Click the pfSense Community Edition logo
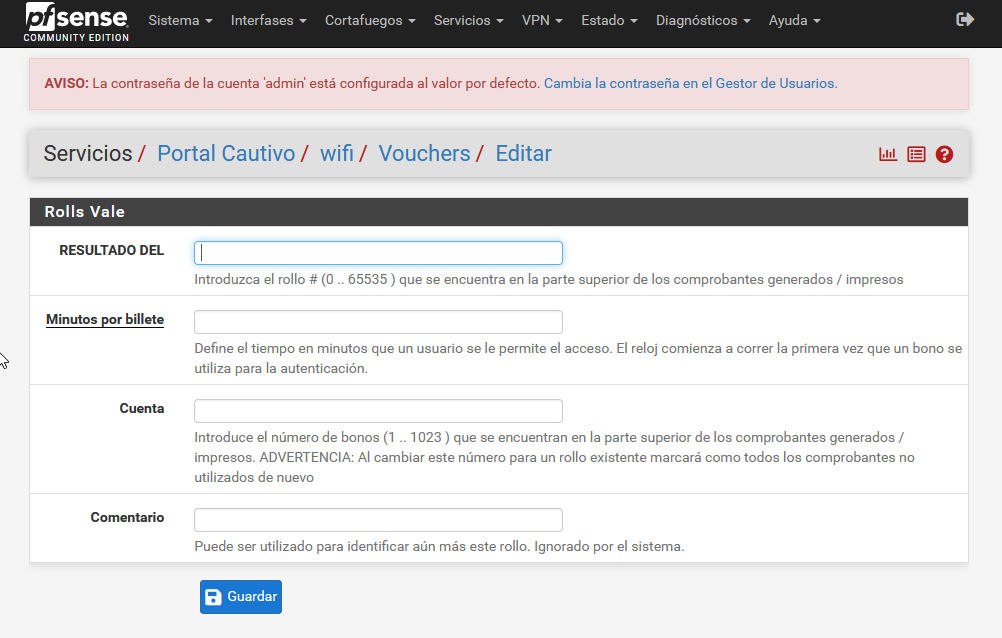The height and width of the screenshot is (638, 1002). (x=76, y=22)
